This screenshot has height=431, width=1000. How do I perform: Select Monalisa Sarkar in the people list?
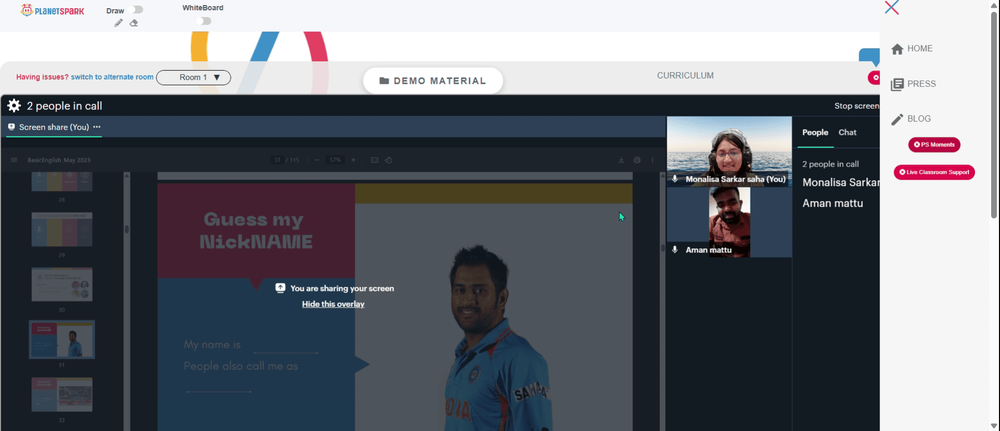click(841, 182)
